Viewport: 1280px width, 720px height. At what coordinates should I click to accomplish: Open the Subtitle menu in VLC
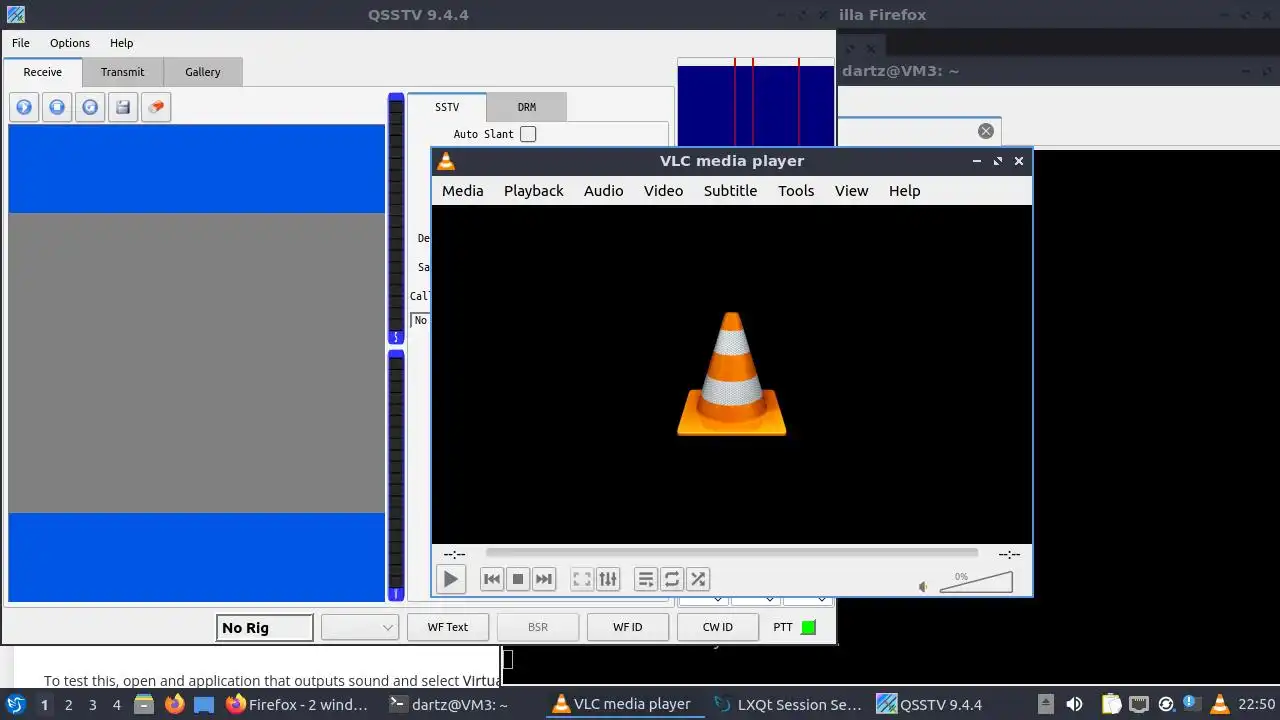[x=730, y=191]
